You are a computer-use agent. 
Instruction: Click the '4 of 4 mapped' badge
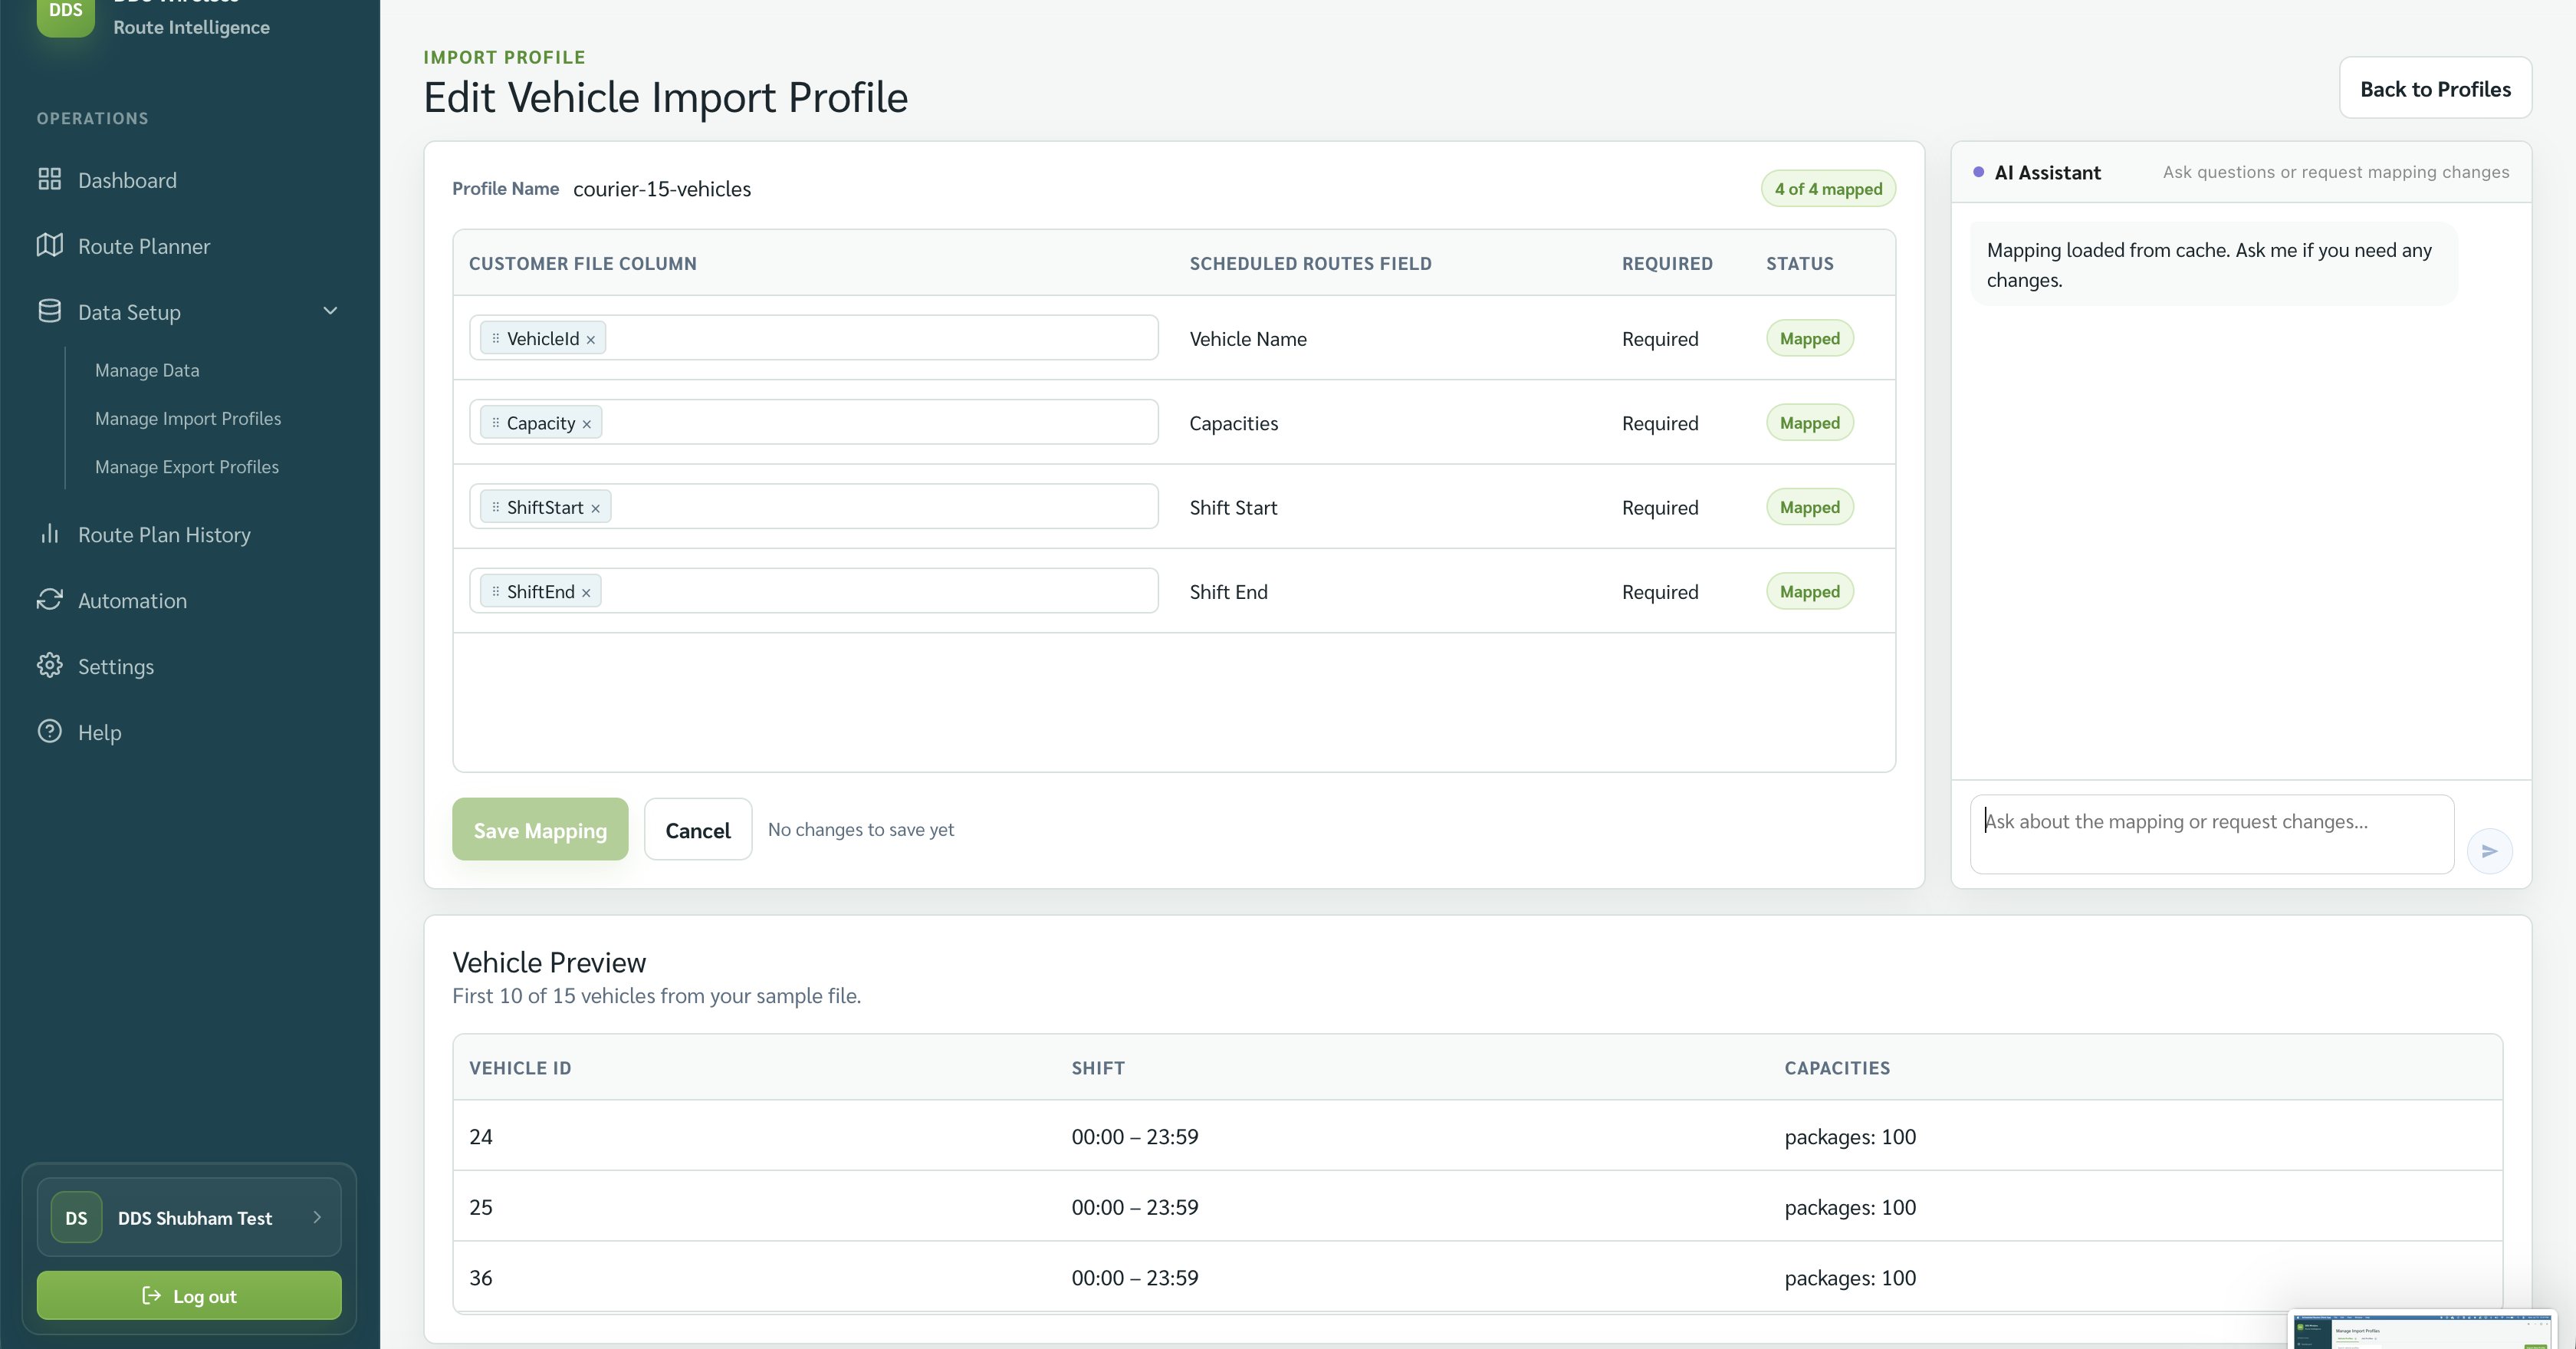(x=1828, y=189)
